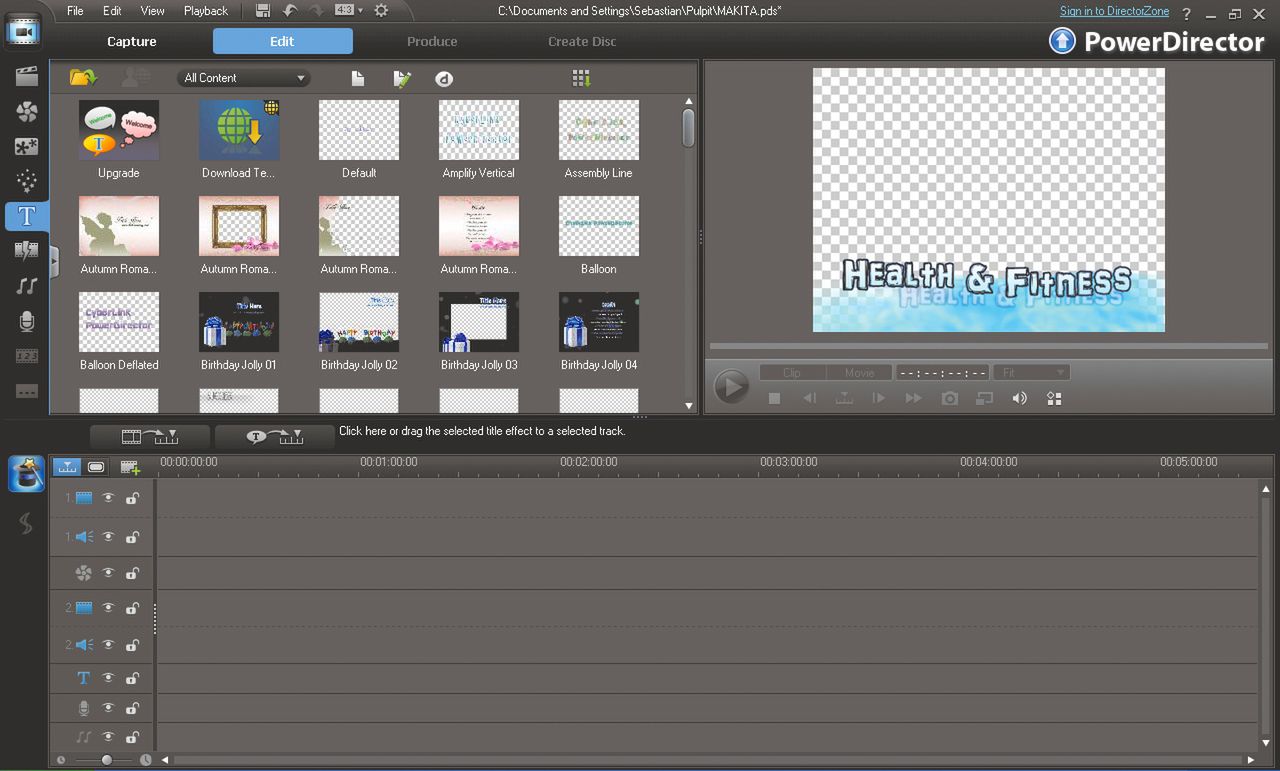This screenshot has width=1280, height=771.
Task: Take a snapshot with the camera icon
Action: click(949, 398)
